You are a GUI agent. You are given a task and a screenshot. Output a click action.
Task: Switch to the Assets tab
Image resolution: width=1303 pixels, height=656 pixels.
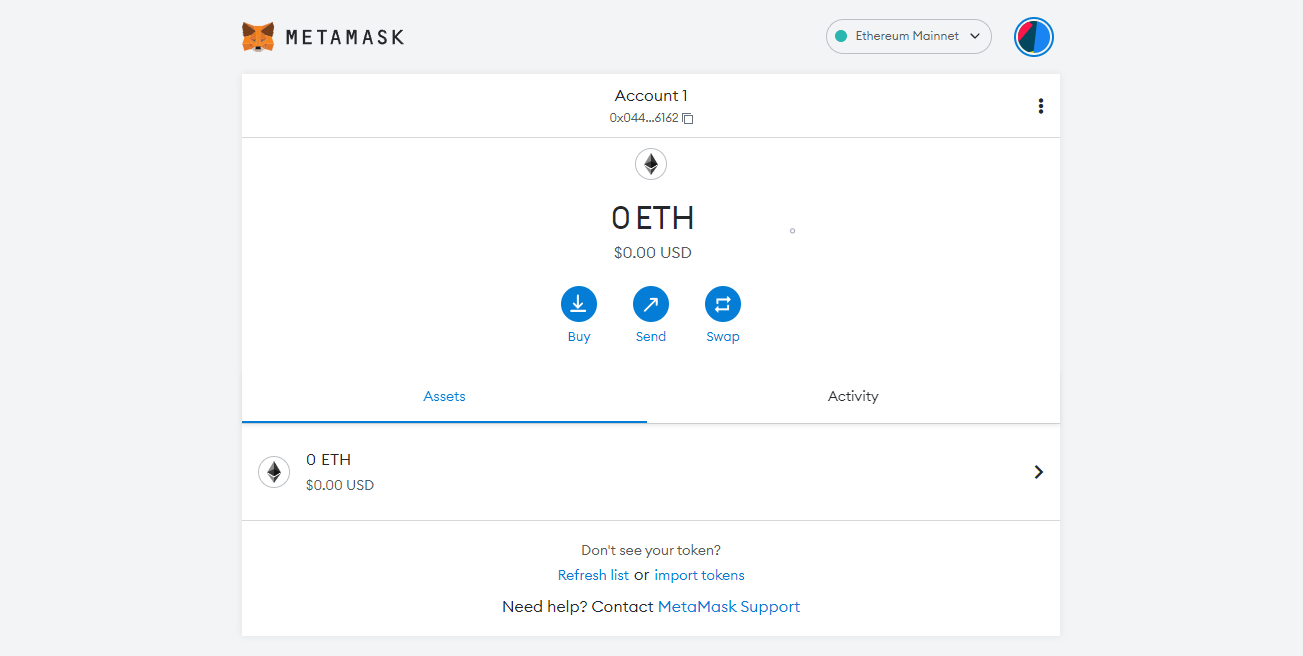click(x=444, y=396)
